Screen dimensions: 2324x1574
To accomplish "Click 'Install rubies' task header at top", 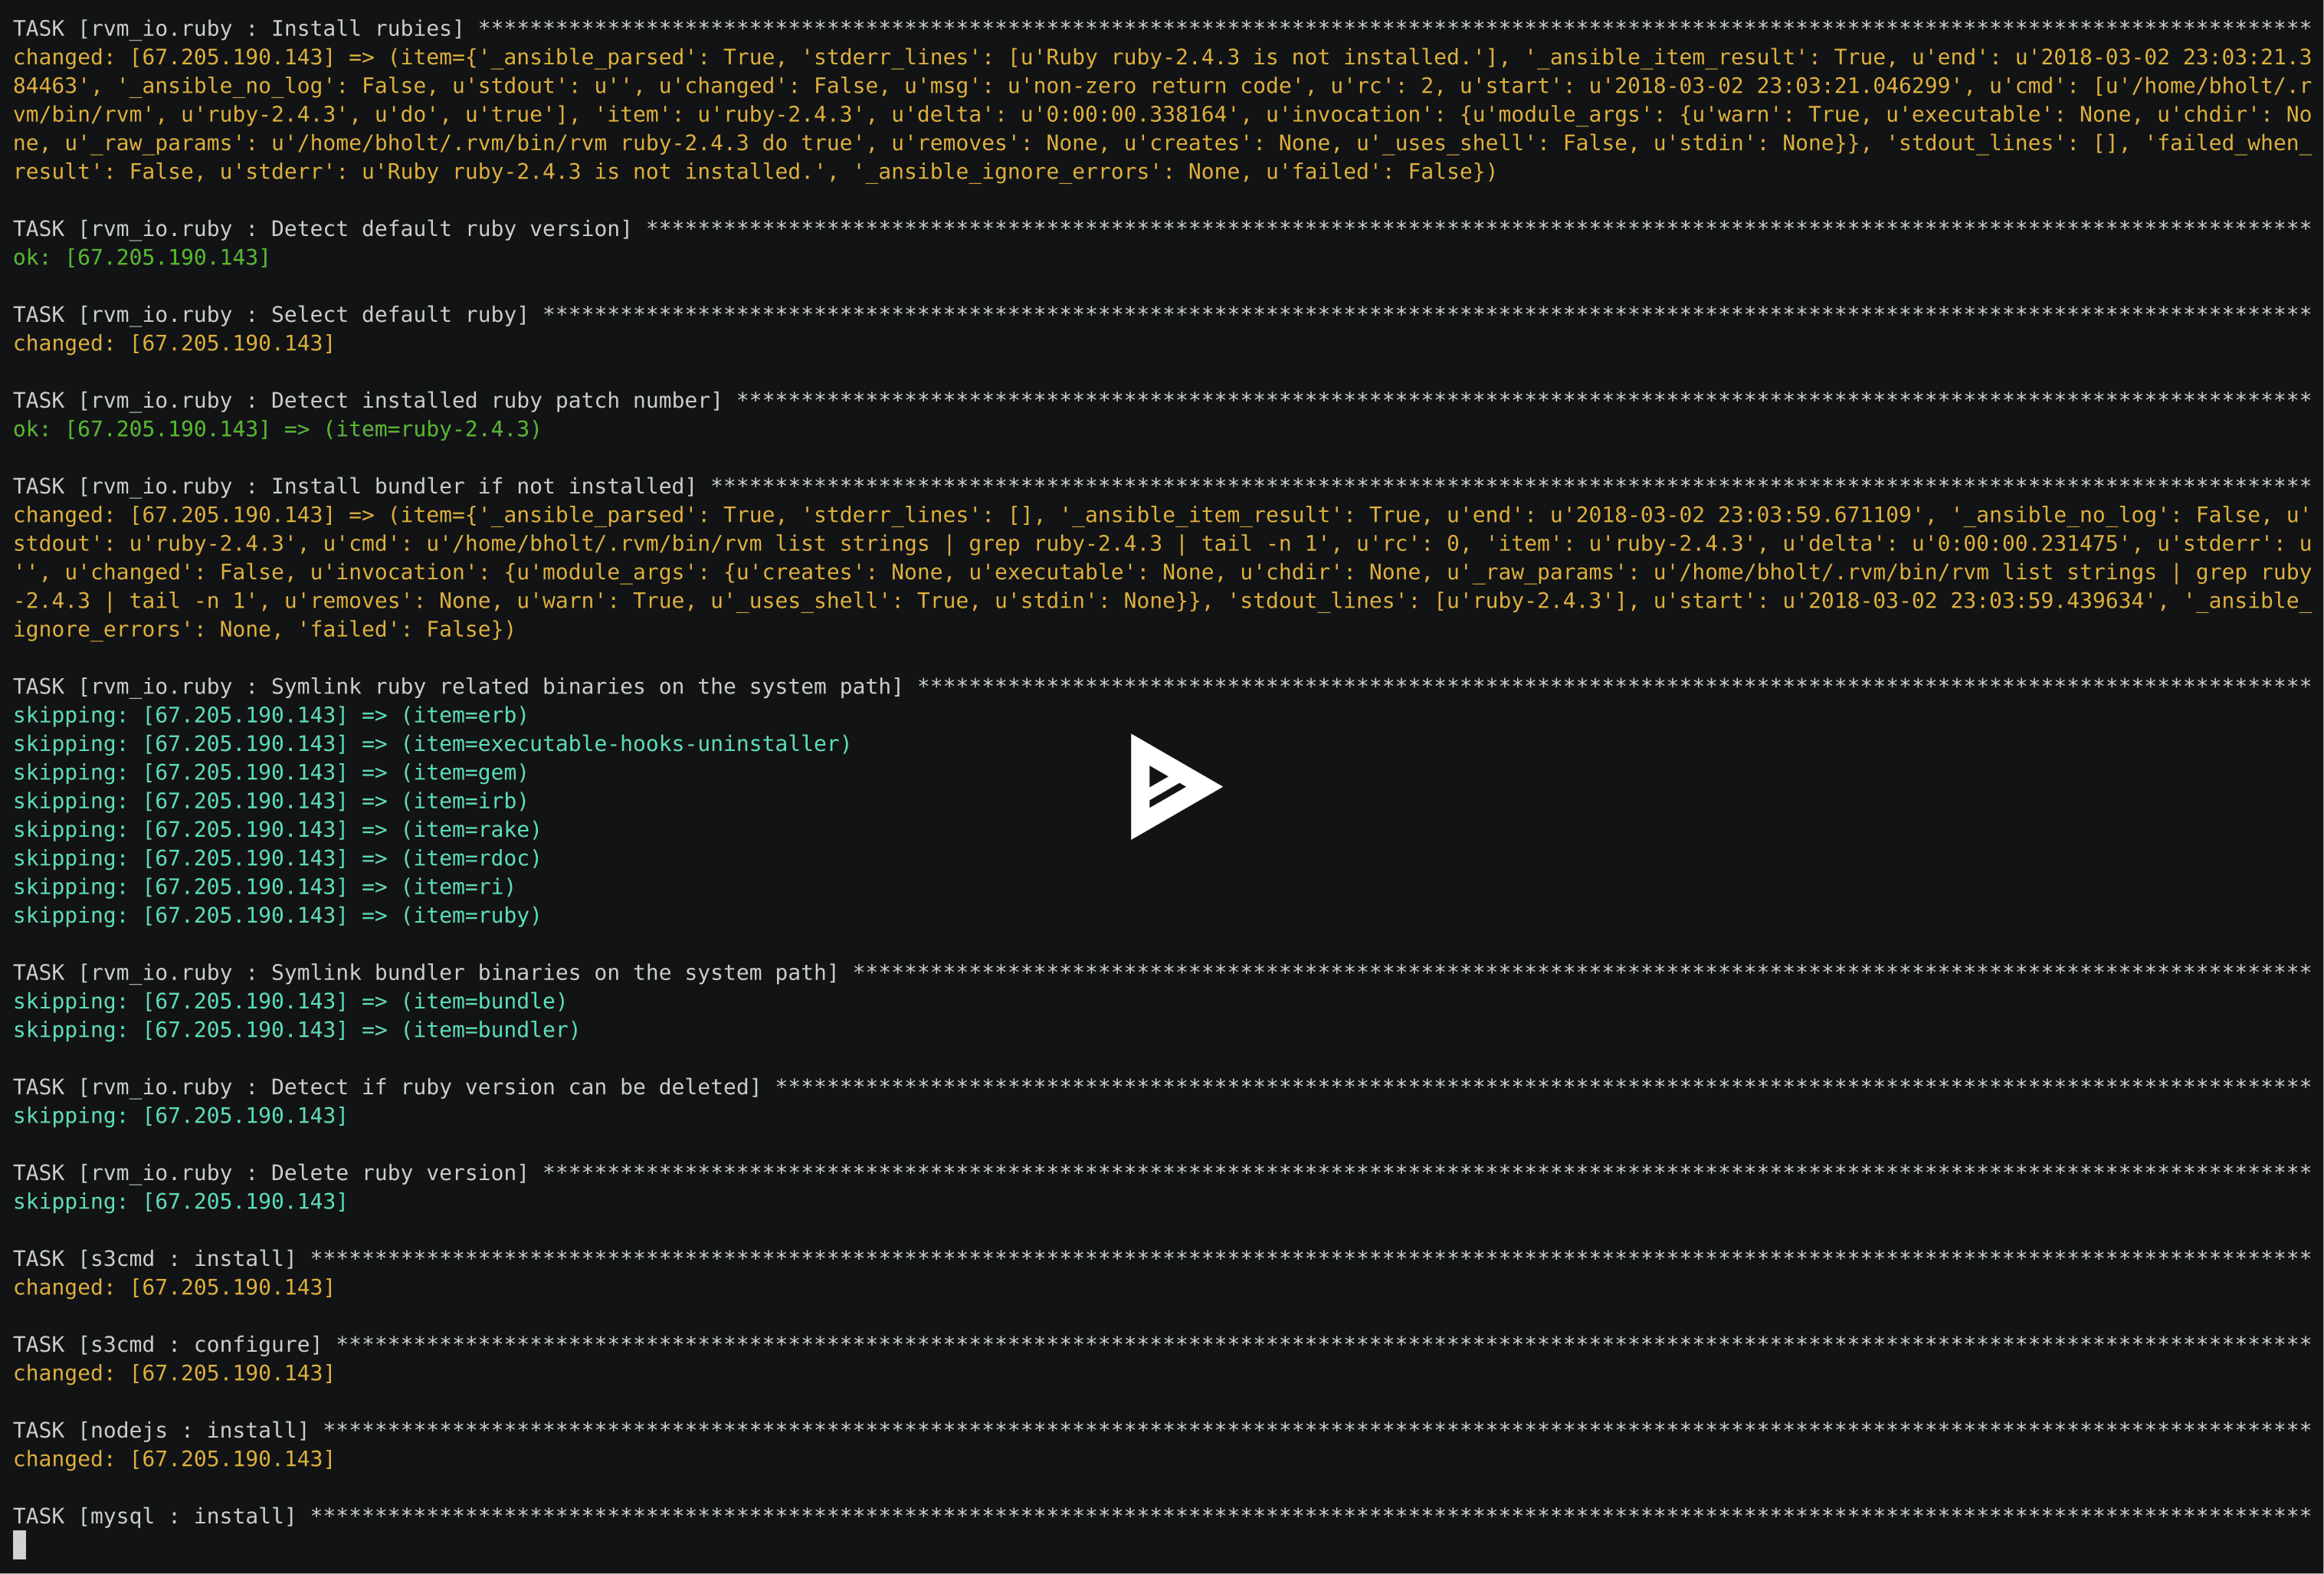I will click(238, 28).
